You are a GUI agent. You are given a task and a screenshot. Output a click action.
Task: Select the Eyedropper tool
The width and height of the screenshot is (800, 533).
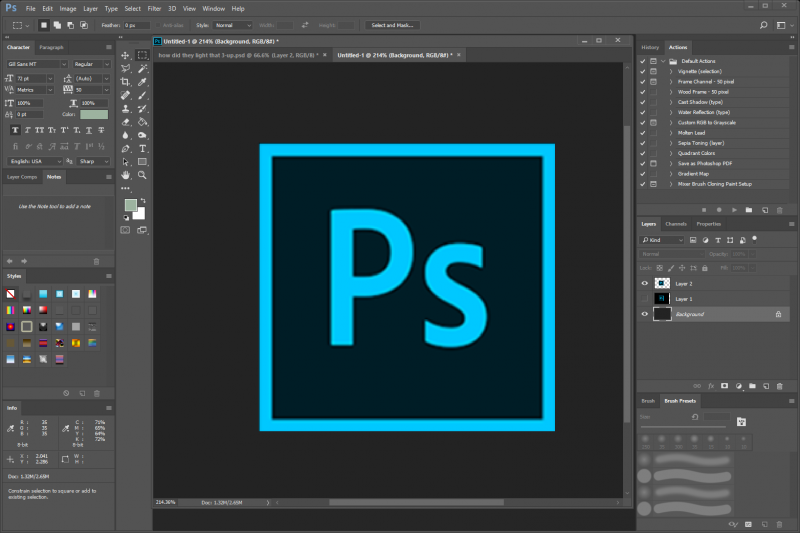pyautogui.click(x=143, y=82)
